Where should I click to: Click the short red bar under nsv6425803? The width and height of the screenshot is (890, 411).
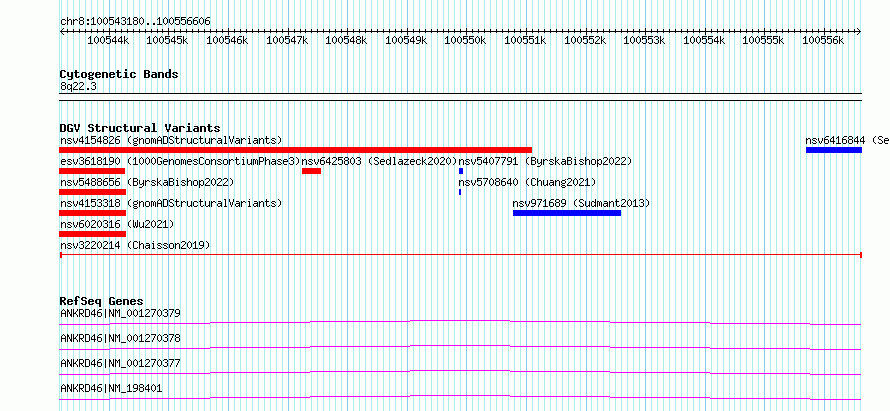pyautogui.click(x=312, y=171)
